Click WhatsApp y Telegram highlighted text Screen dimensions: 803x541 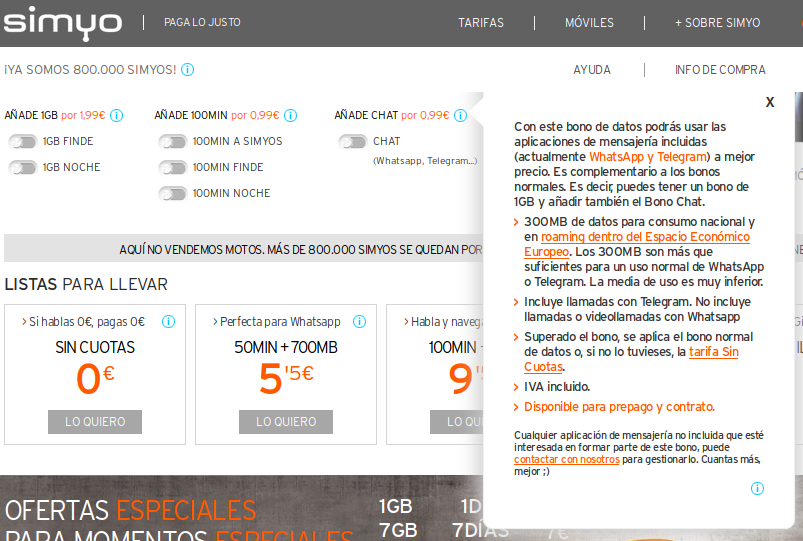click(x=648, y=157)
